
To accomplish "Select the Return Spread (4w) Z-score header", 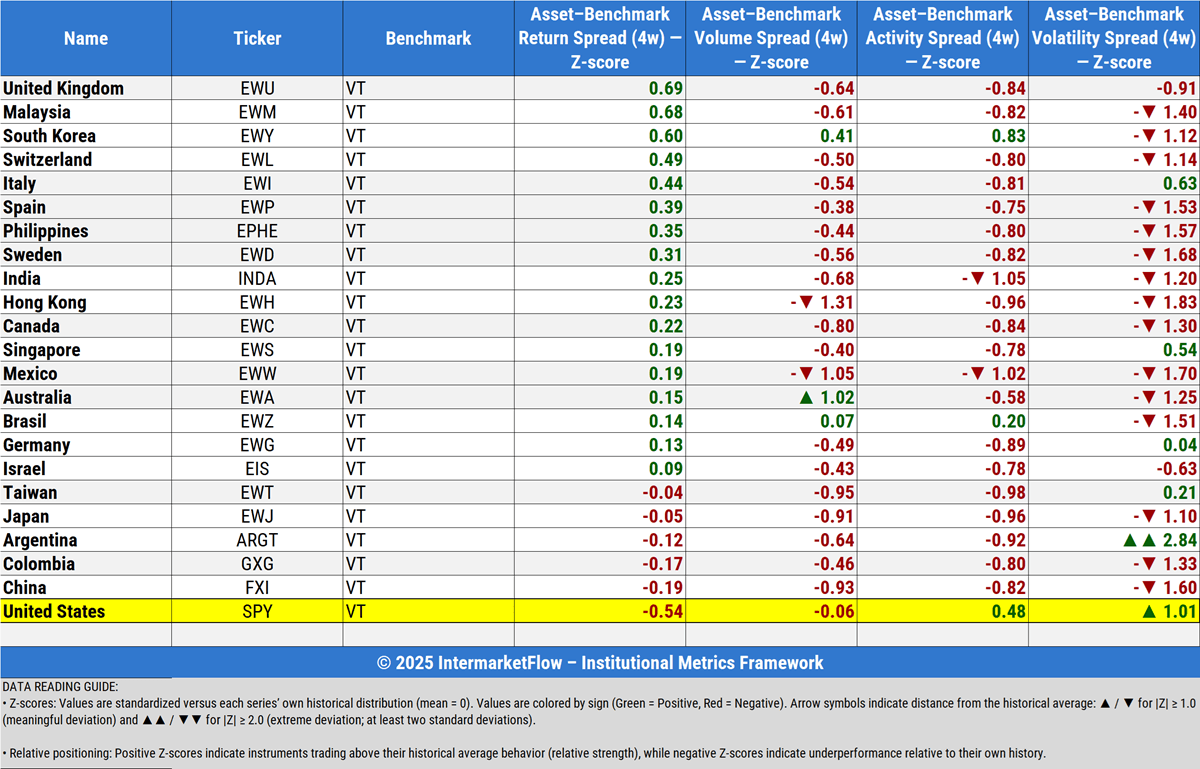I will (x=600, y=38).
